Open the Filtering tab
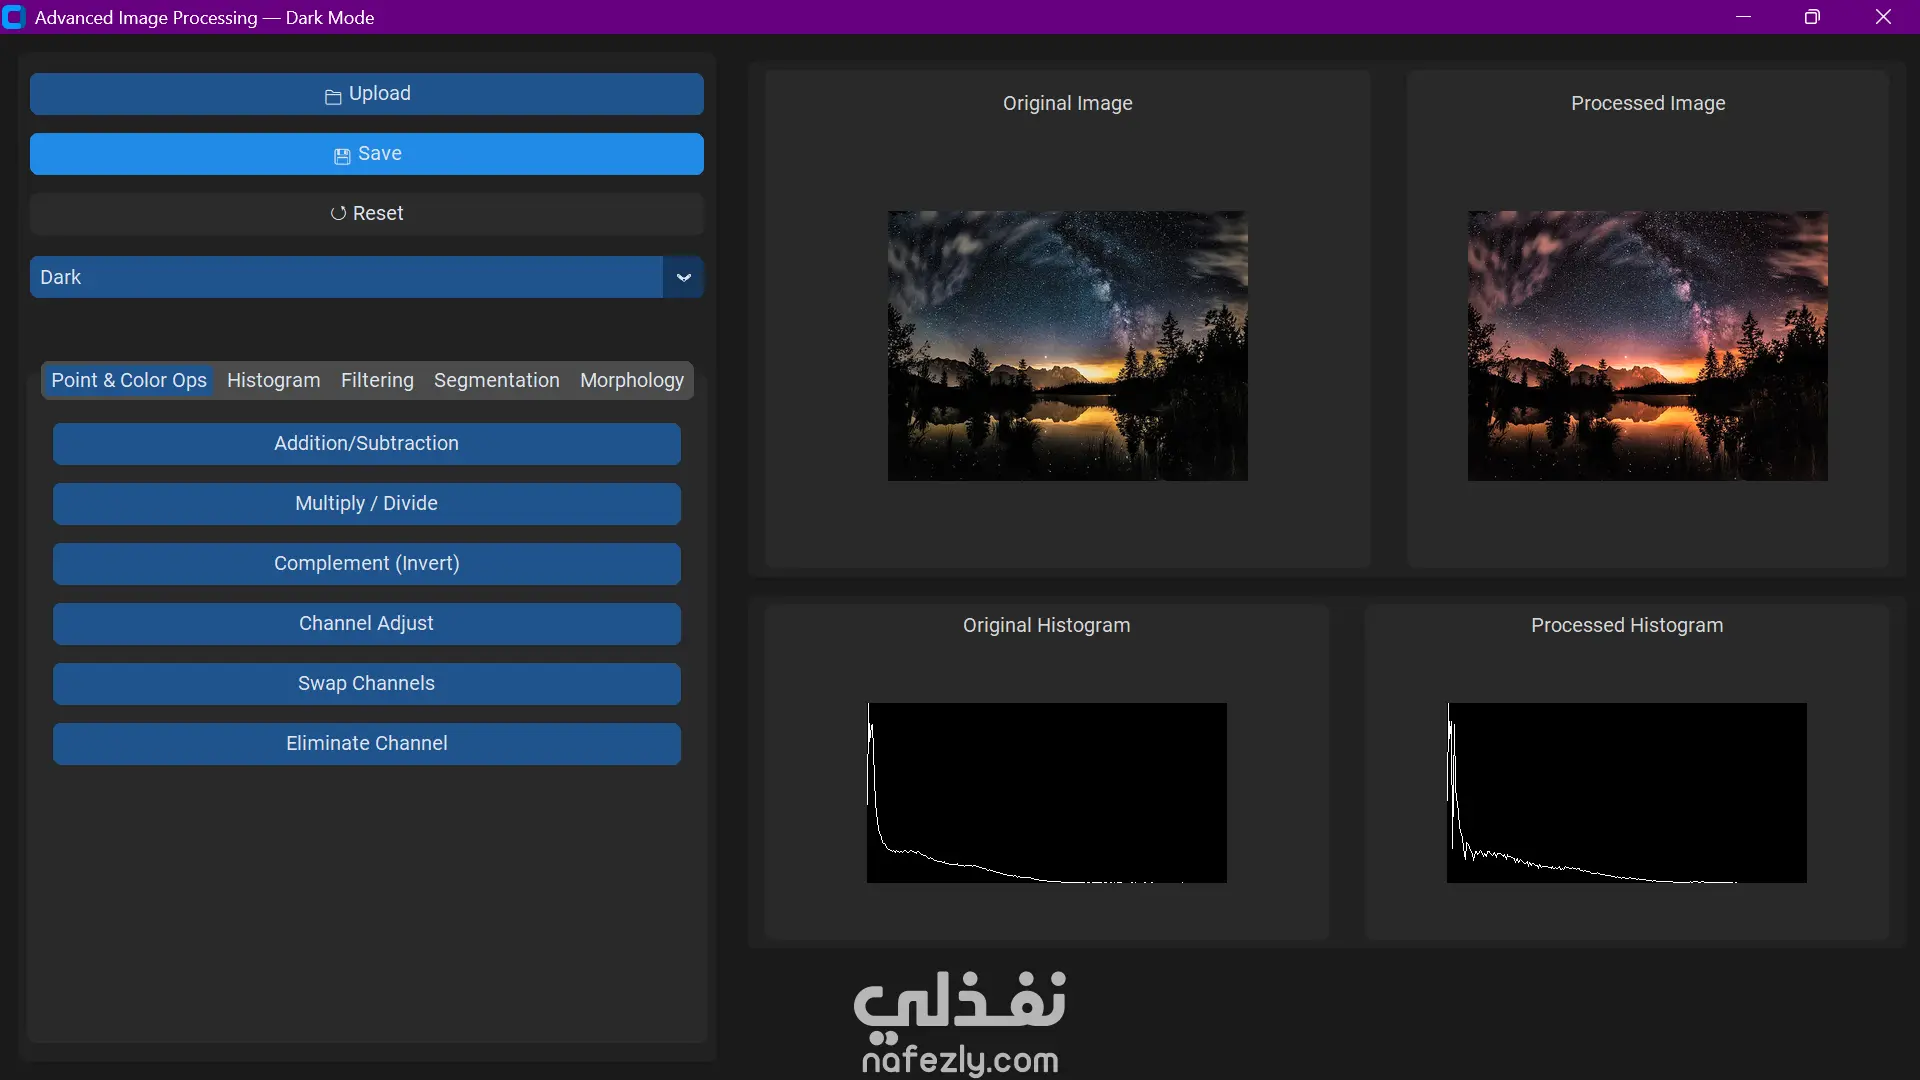Screen dimensions: 1920x1080 click(x=377, y=380)
